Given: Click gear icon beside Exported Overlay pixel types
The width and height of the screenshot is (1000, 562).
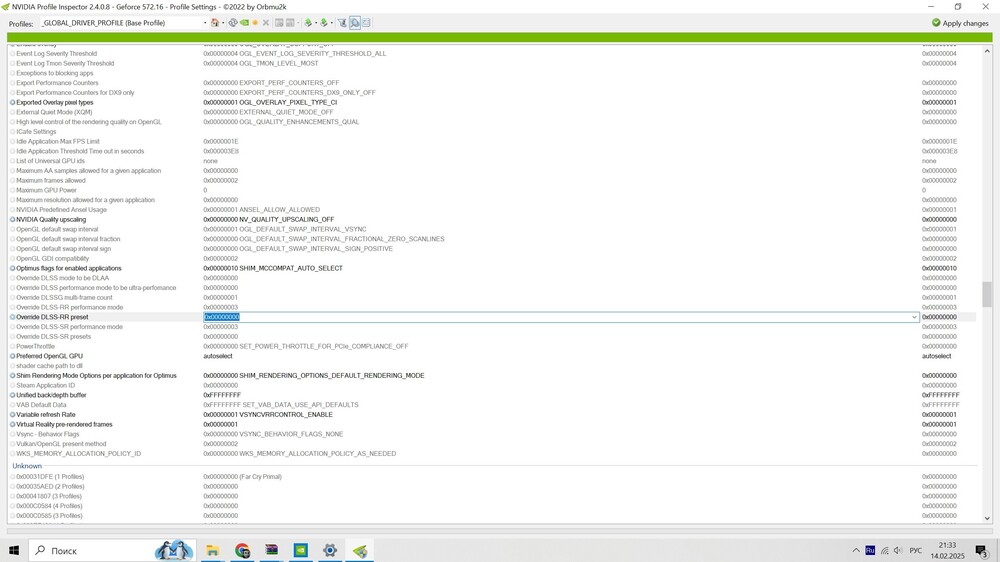Looking at the screenshot, I should (x=12, y=102).
